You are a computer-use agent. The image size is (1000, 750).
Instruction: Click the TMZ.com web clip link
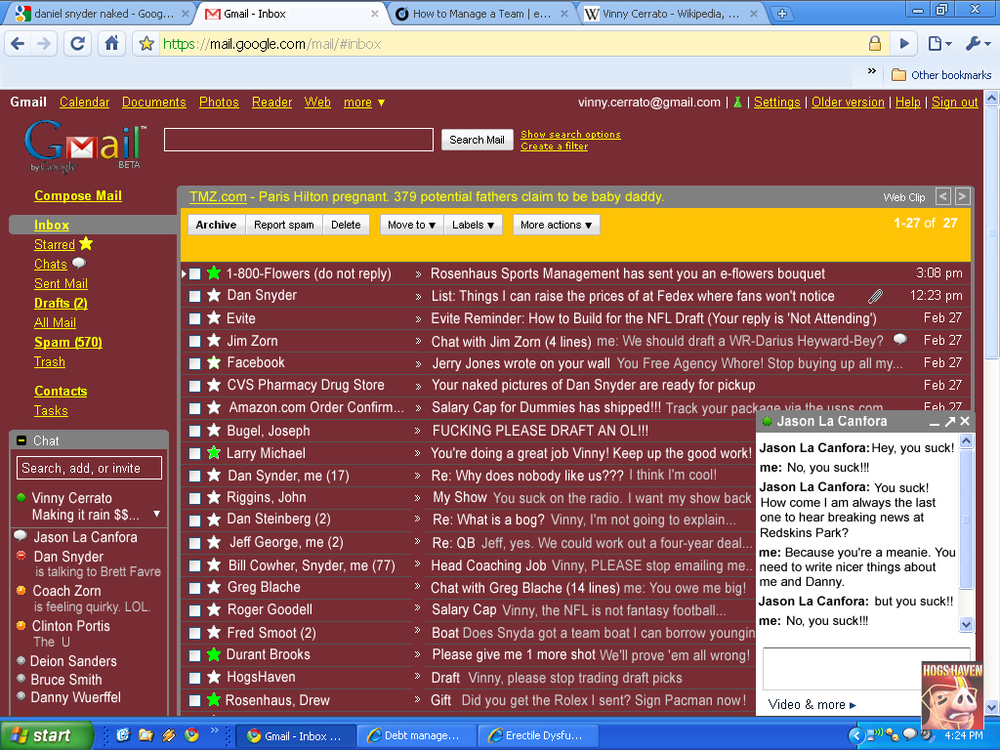(x=218, y=196)
